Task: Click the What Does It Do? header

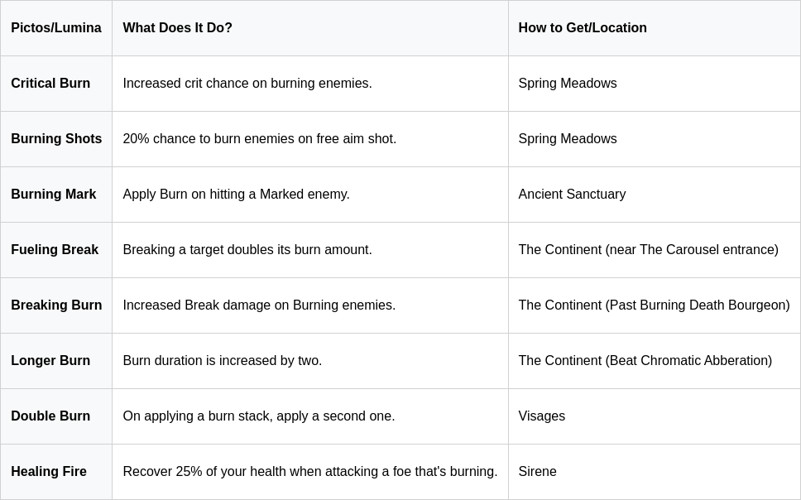Action: click(x=177, y=28)
